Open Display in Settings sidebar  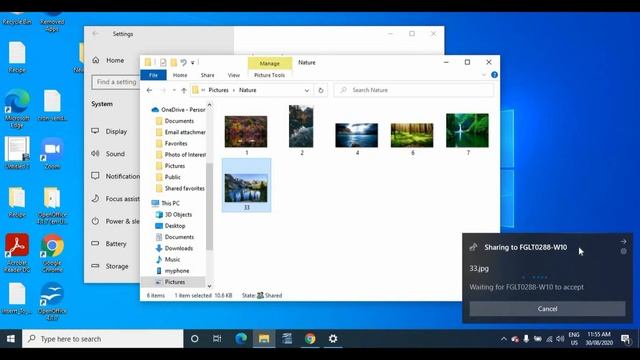tap(109, 131)
